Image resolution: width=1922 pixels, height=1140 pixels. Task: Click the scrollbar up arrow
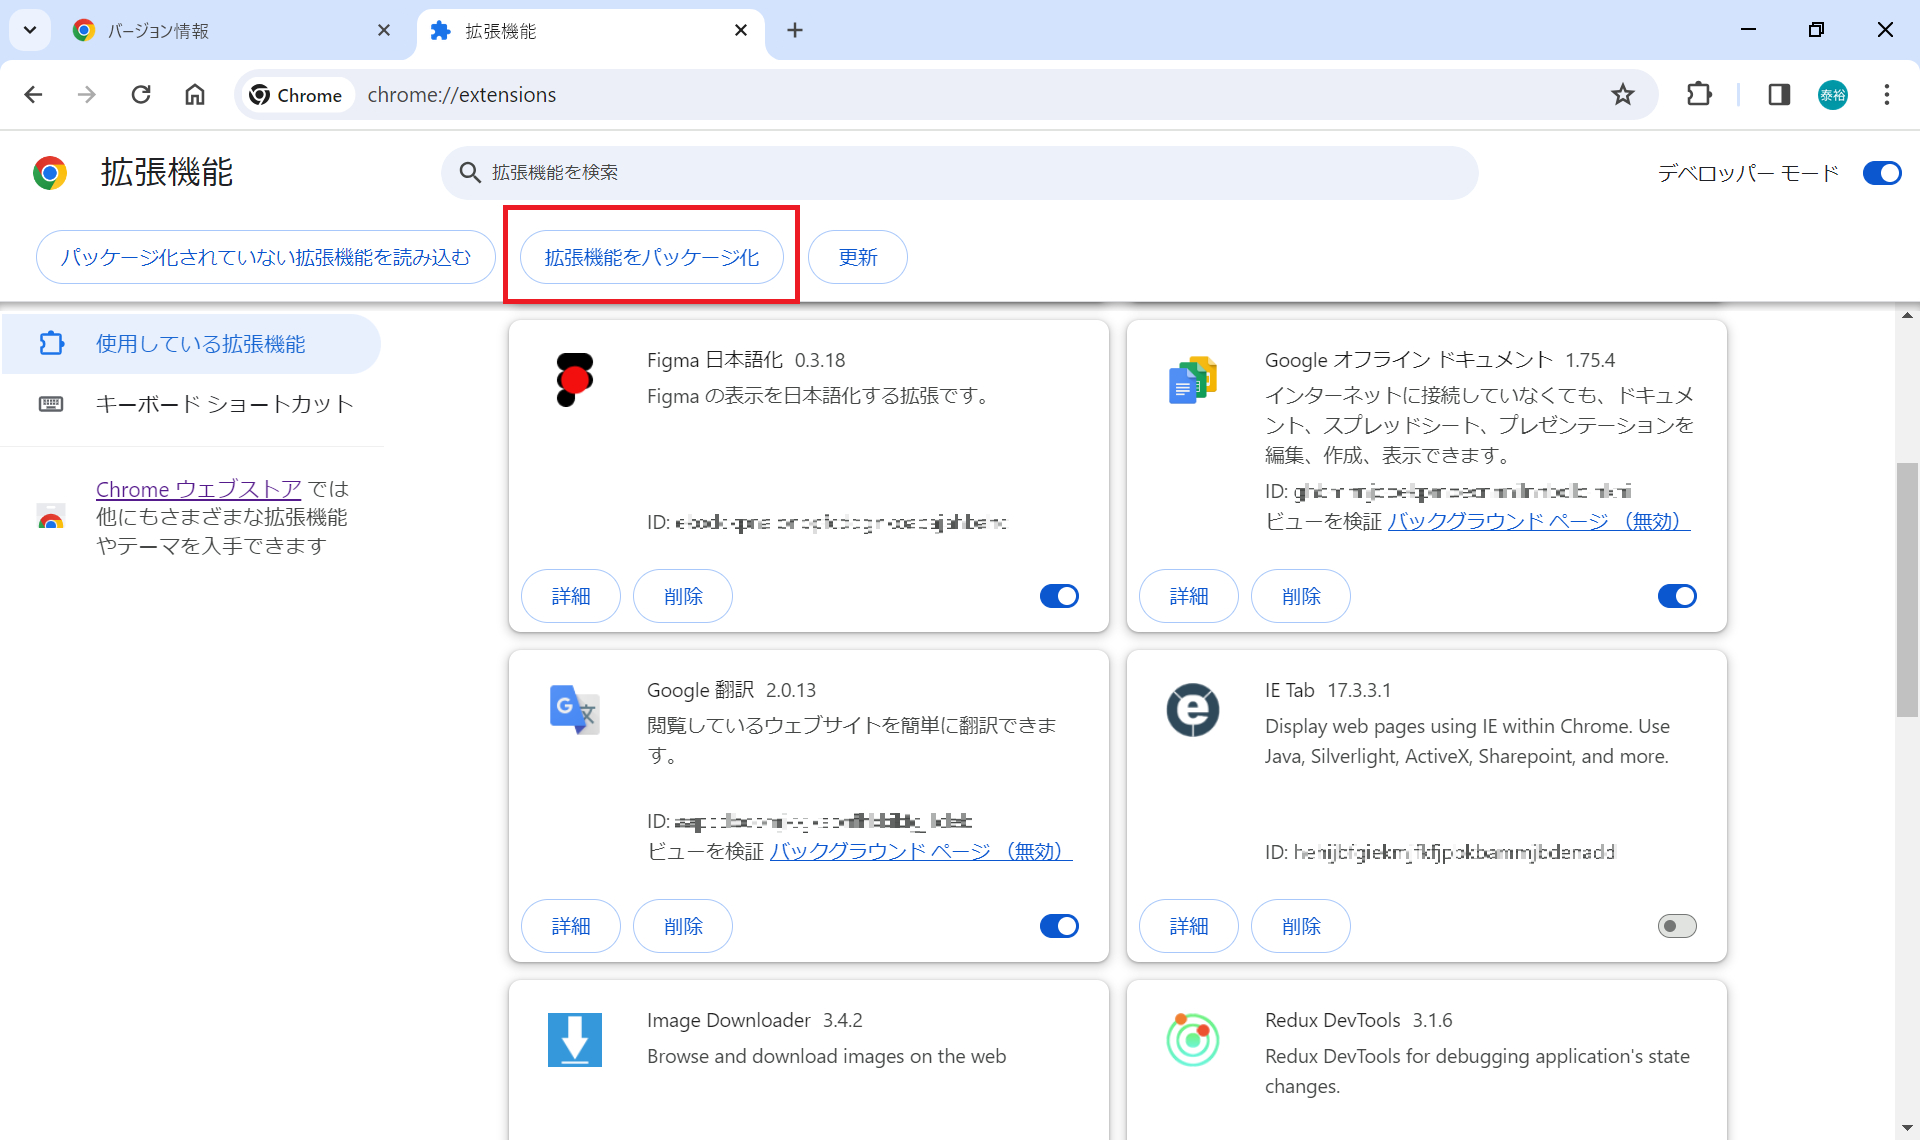coord(1907,315)
